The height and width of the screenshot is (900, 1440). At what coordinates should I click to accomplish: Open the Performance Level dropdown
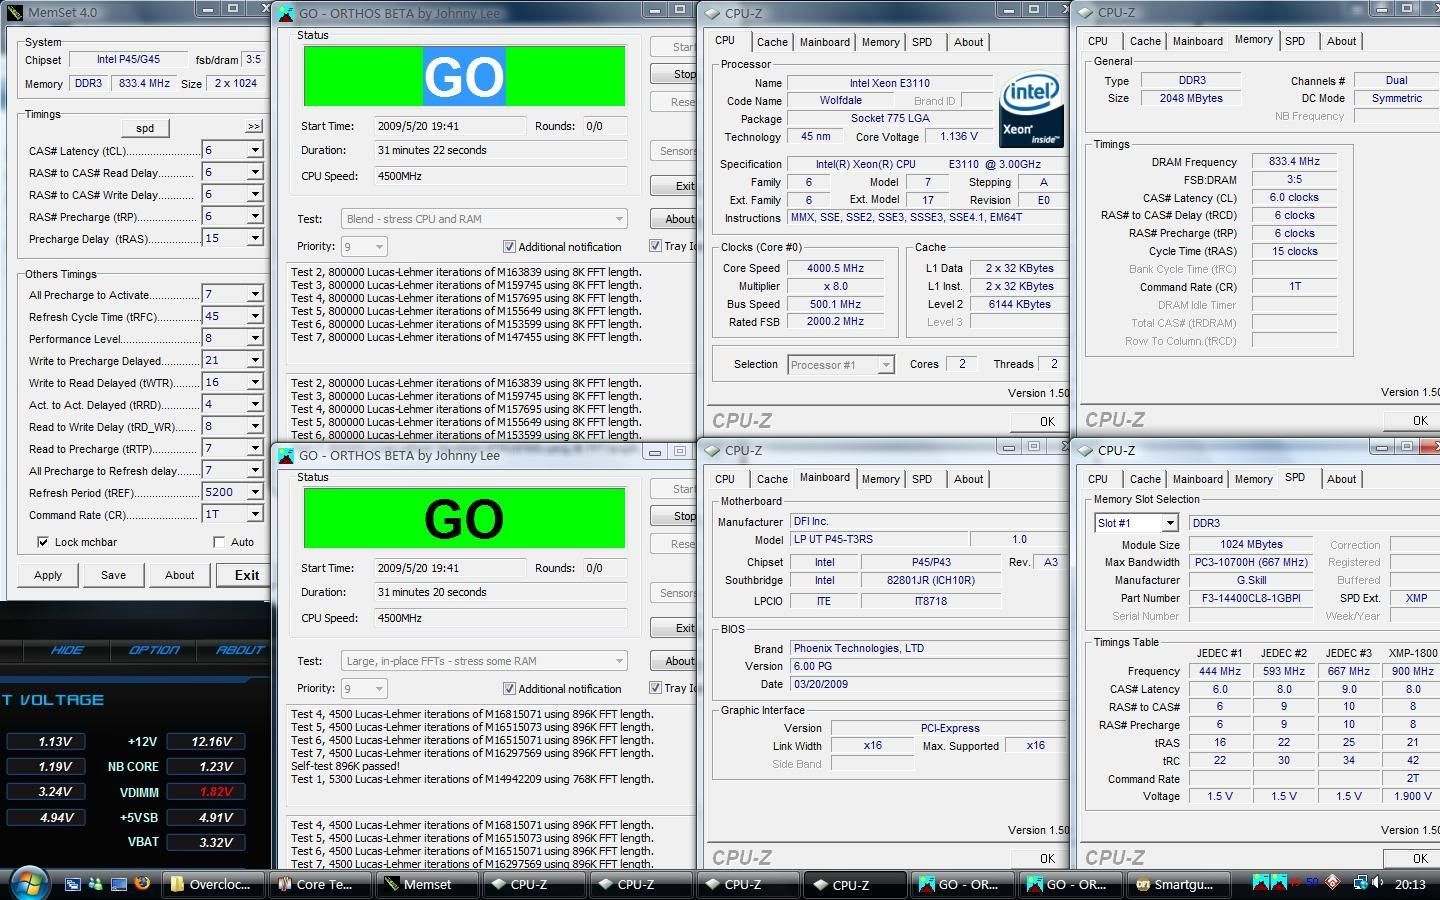click(x=254, y=338)
